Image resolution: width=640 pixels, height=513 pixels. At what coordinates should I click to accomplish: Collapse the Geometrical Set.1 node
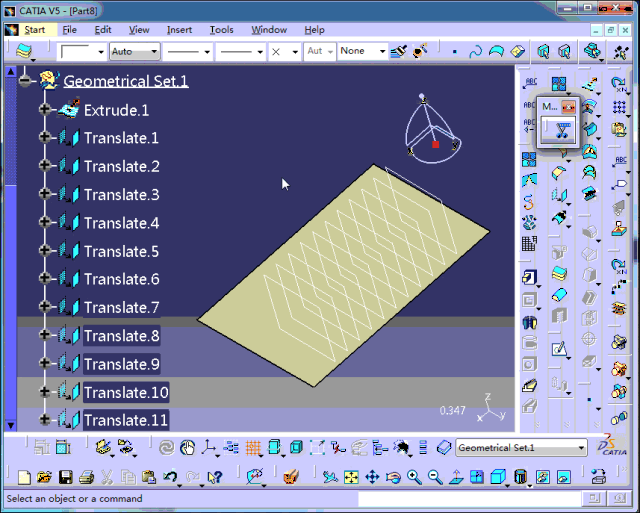pos(25,80)
